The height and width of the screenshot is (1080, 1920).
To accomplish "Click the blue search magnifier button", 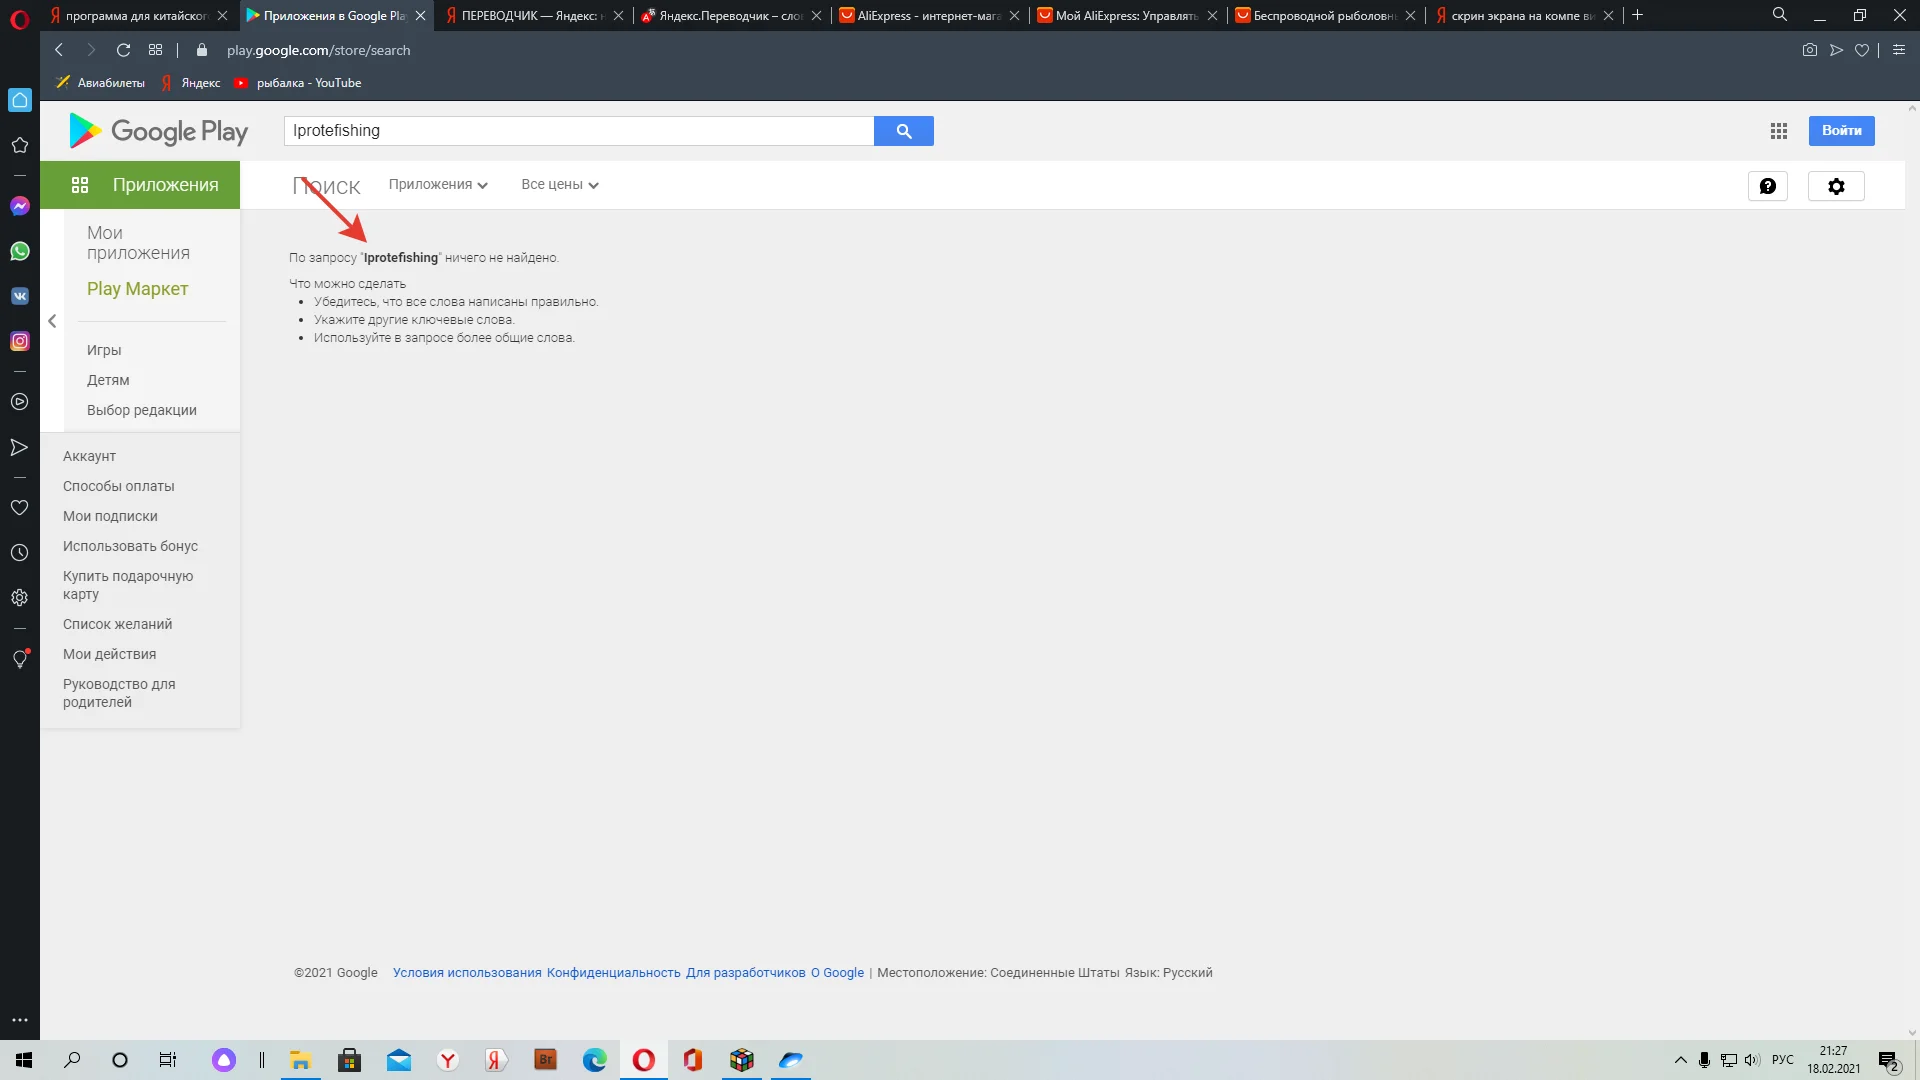I will click(x=903, y=131).
